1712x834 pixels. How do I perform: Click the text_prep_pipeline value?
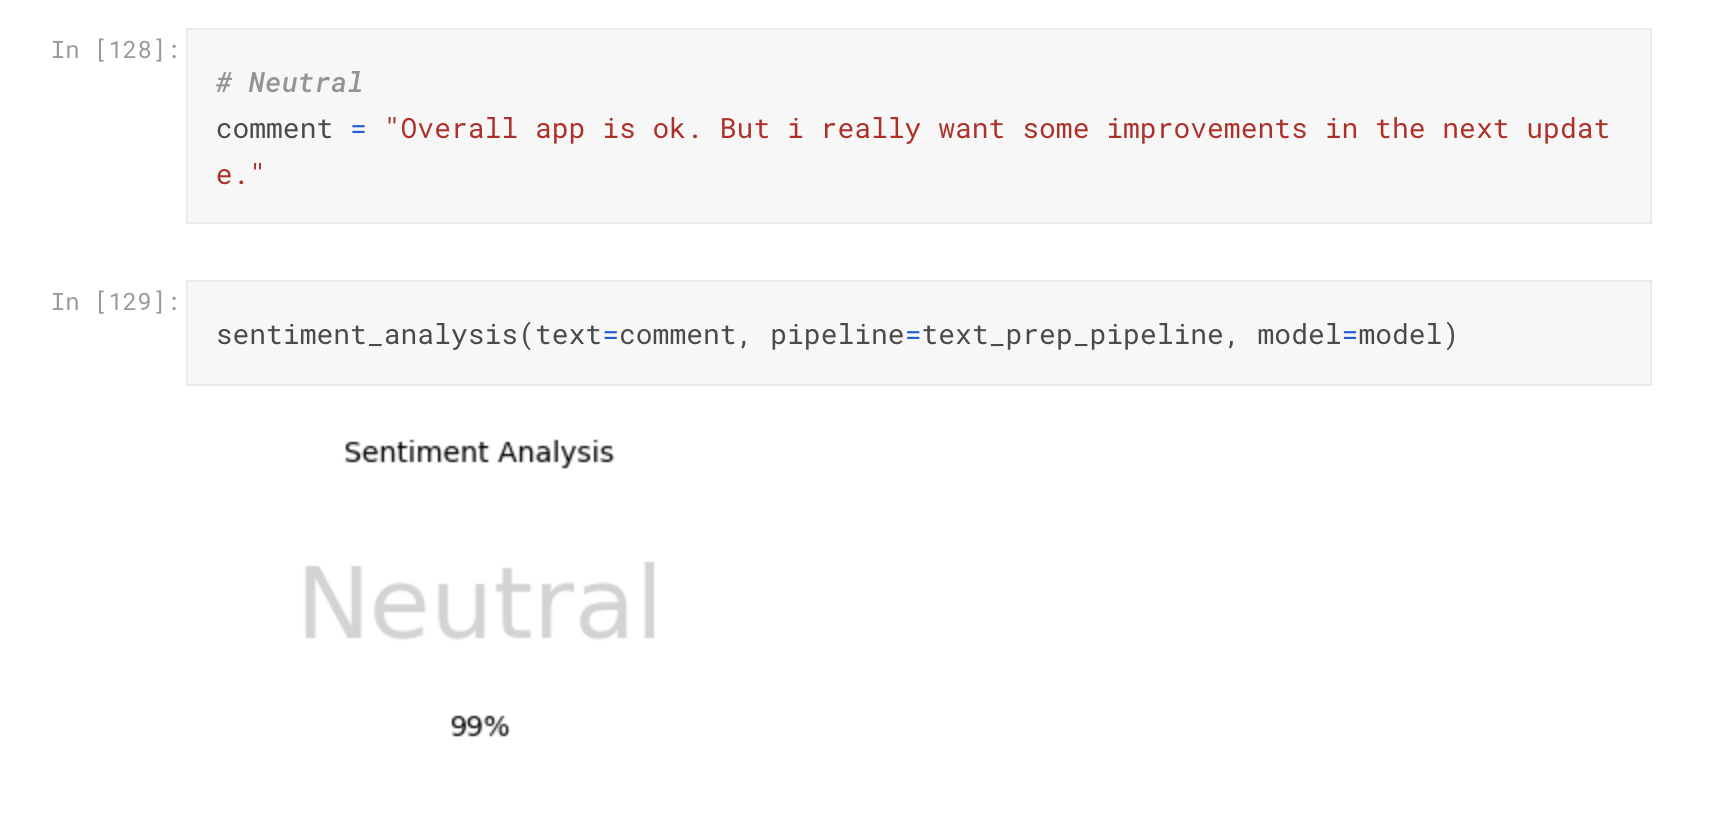(1073, 335)
